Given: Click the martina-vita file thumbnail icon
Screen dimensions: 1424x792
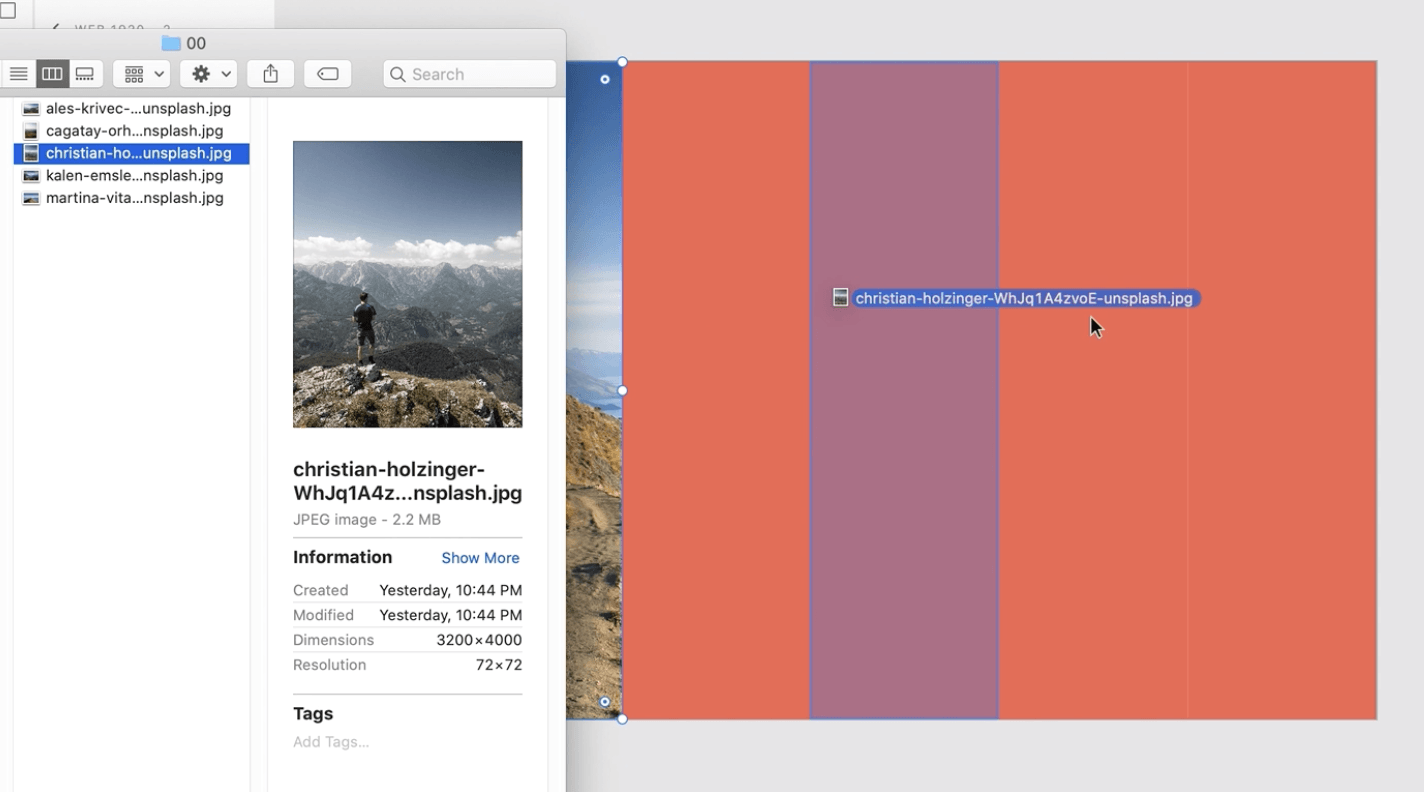Looking at the screenshot, I should pyautogui.click(x=31, y=198).
